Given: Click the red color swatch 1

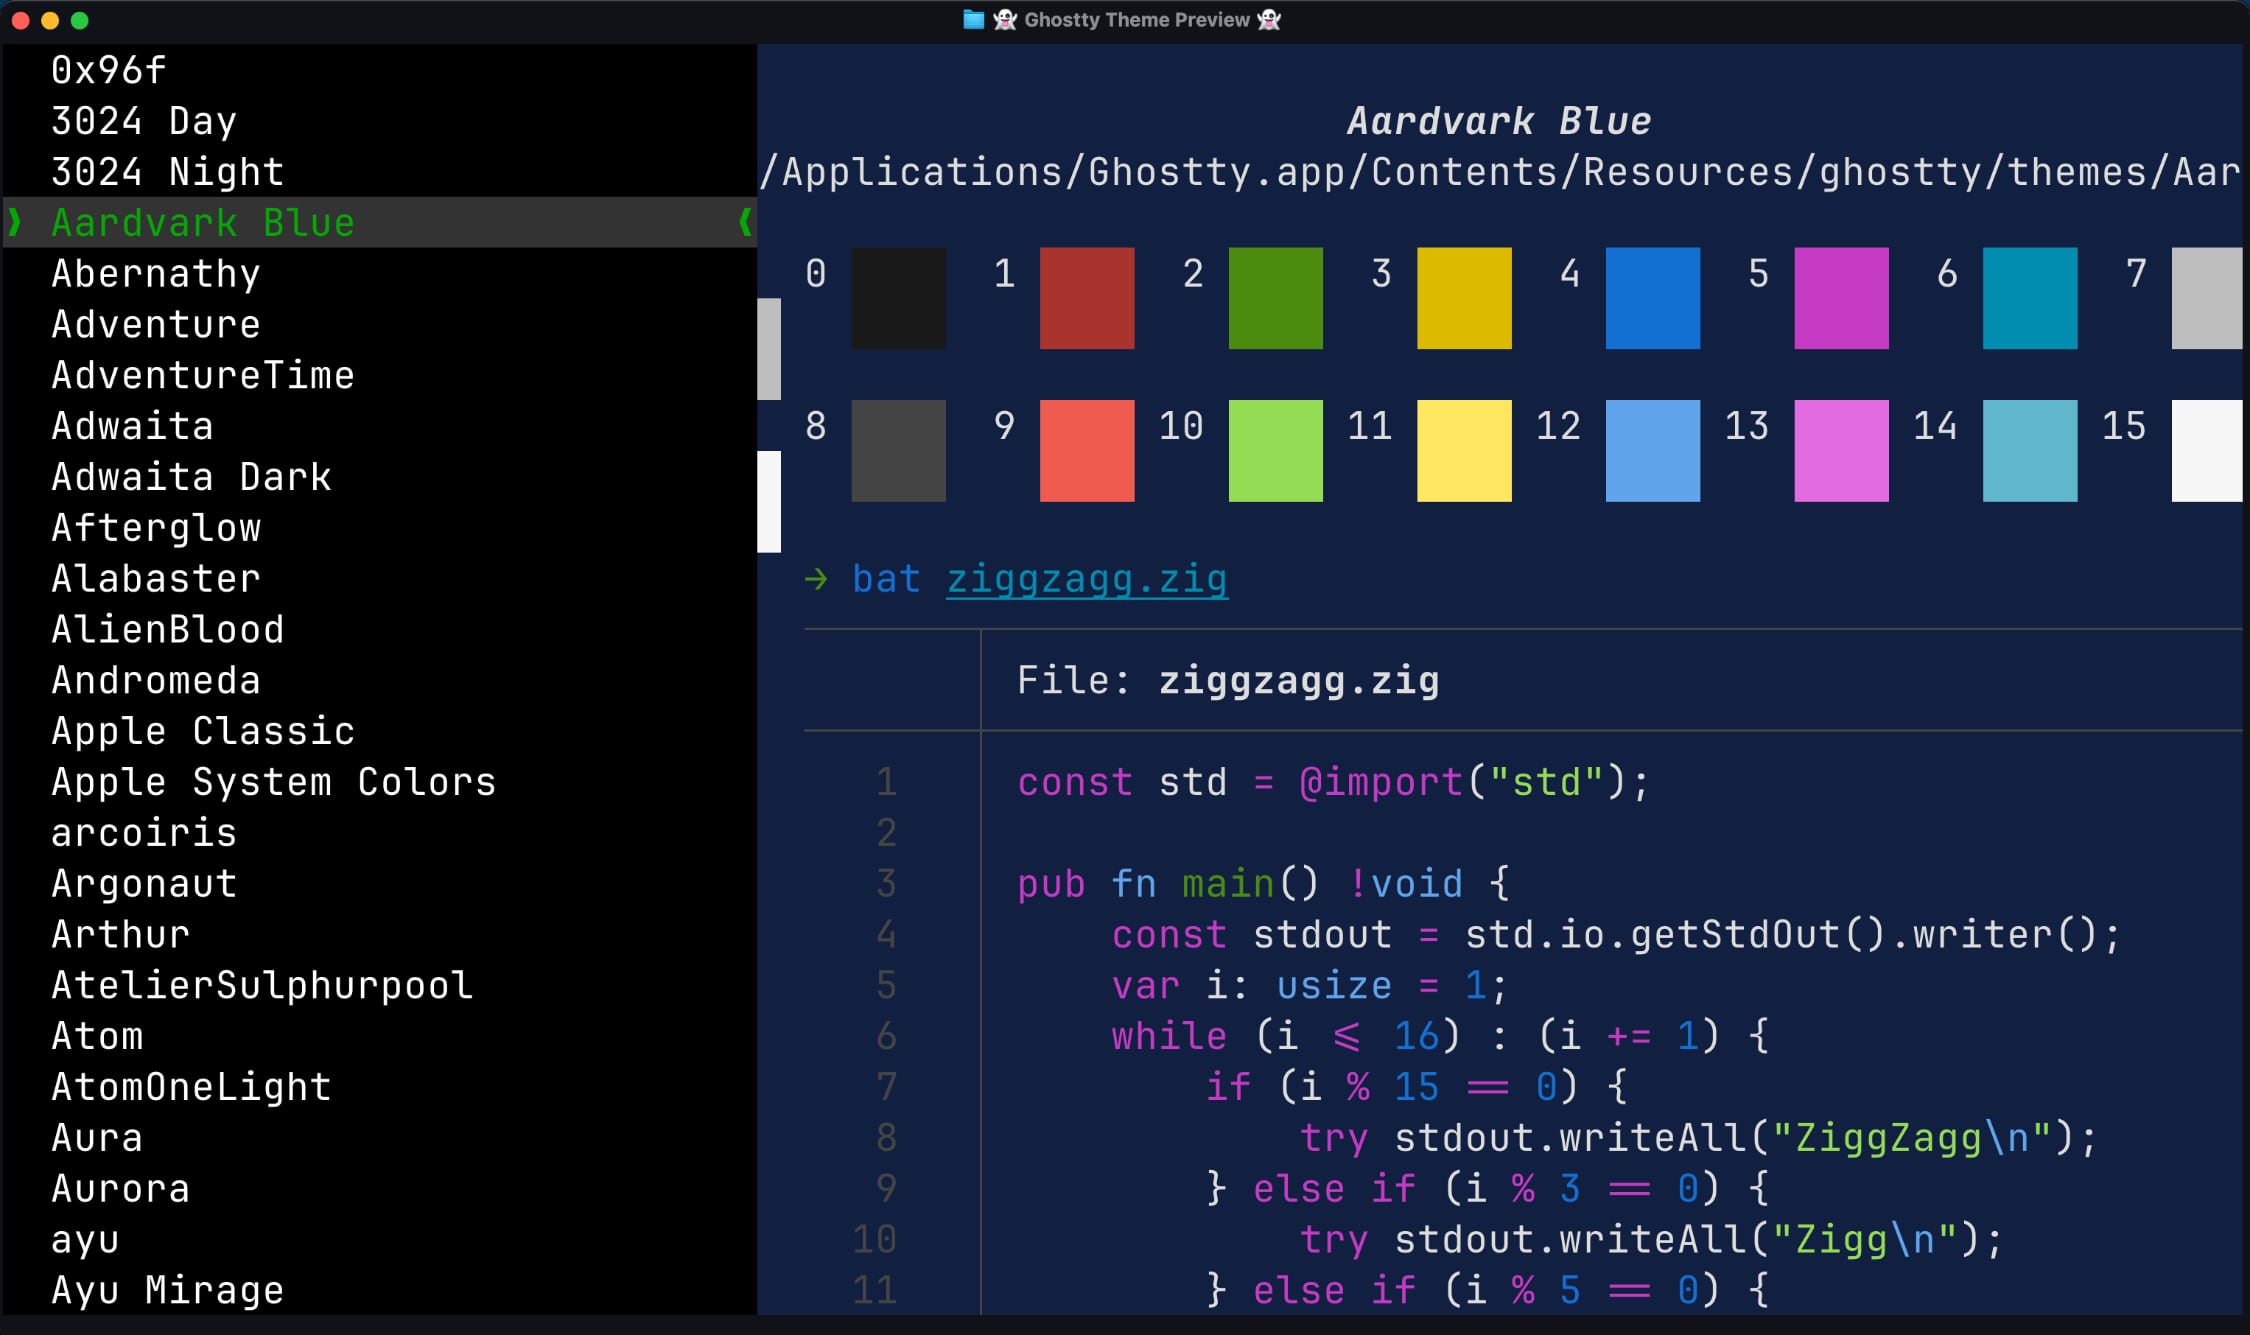Looking at the screenshot, I should pyautogui.click(x=1087, y=298).
